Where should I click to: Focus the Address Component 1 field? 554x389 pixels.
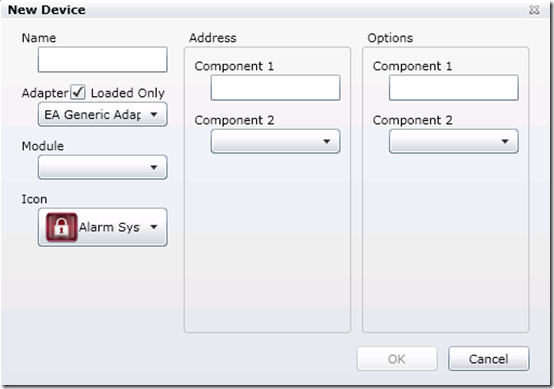(275, 88)
